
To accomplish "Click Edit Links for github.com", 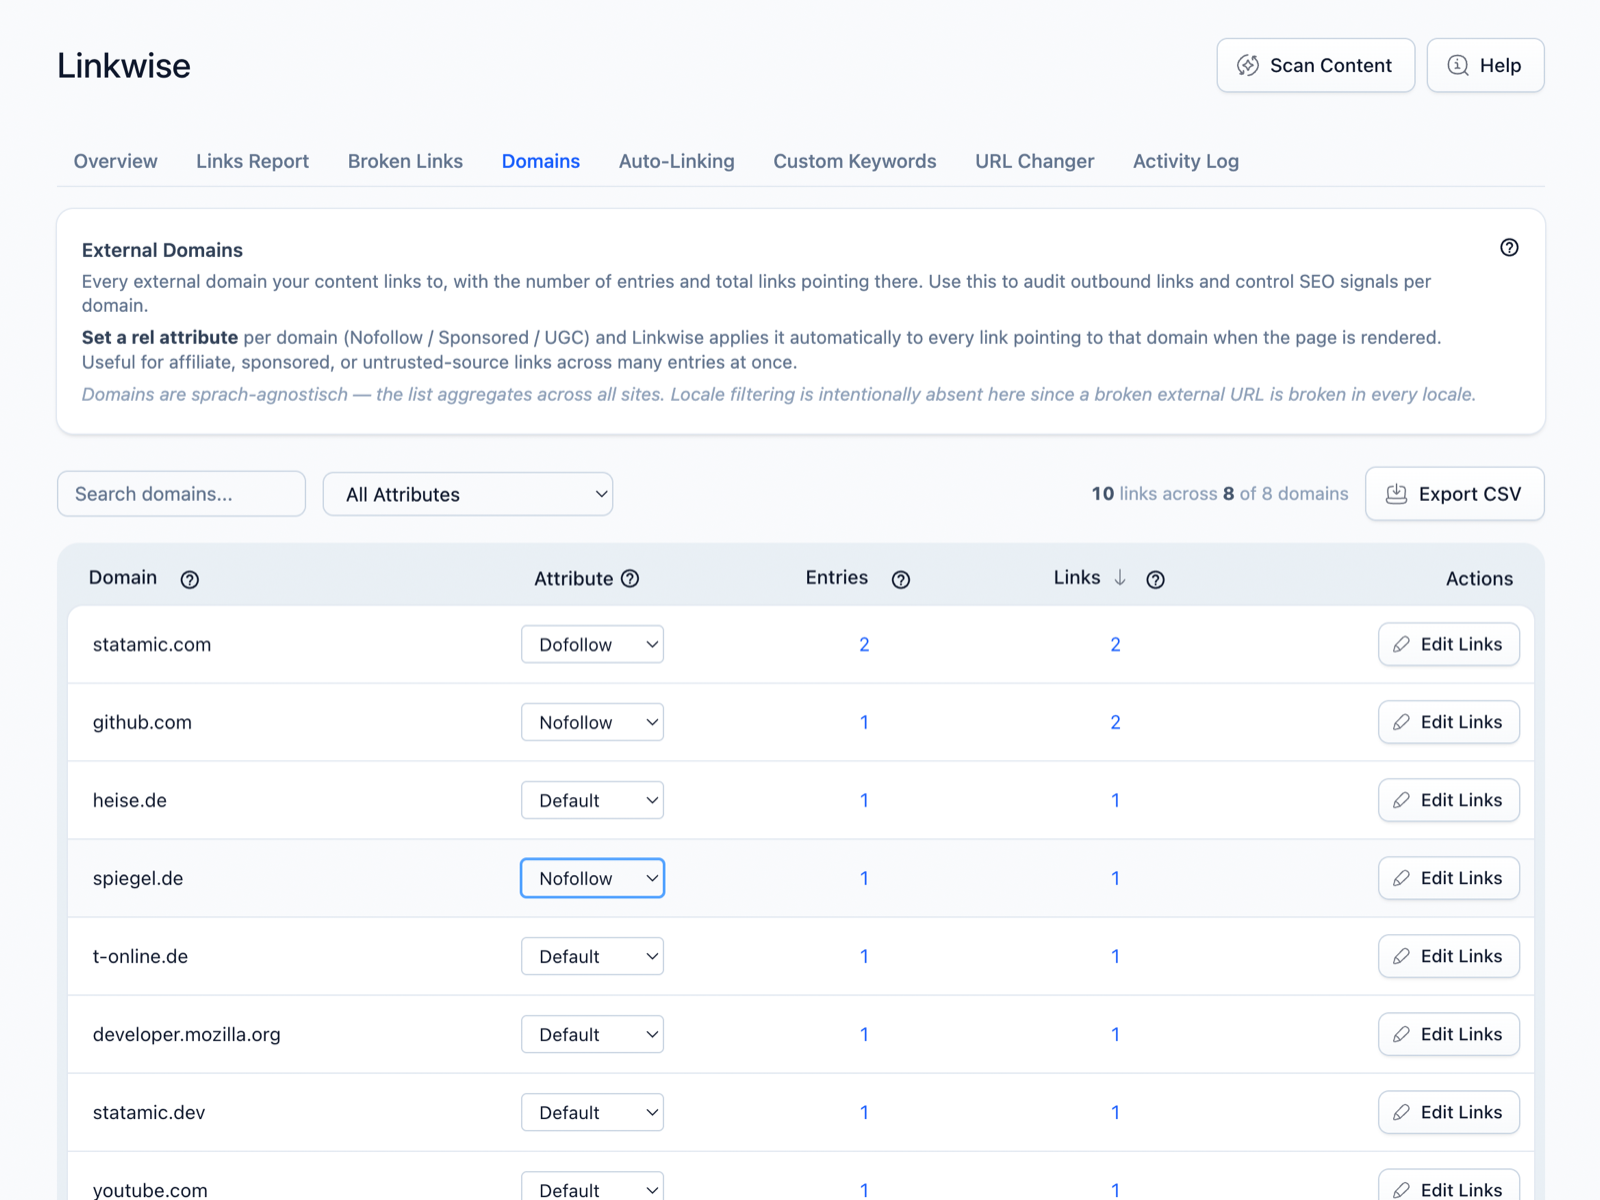I will [1448, 722].
